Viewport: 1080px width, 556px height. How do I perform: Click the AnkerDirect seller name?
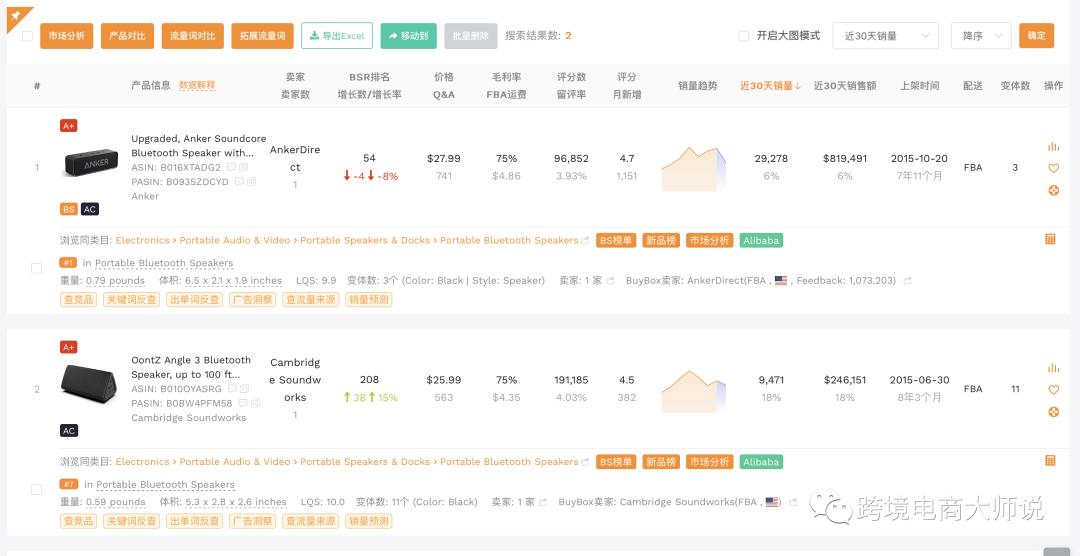point(295,158)
